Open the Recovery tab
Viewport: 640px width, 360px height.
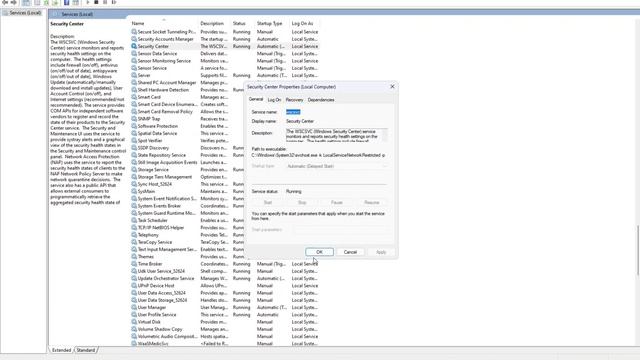[294, 100]
